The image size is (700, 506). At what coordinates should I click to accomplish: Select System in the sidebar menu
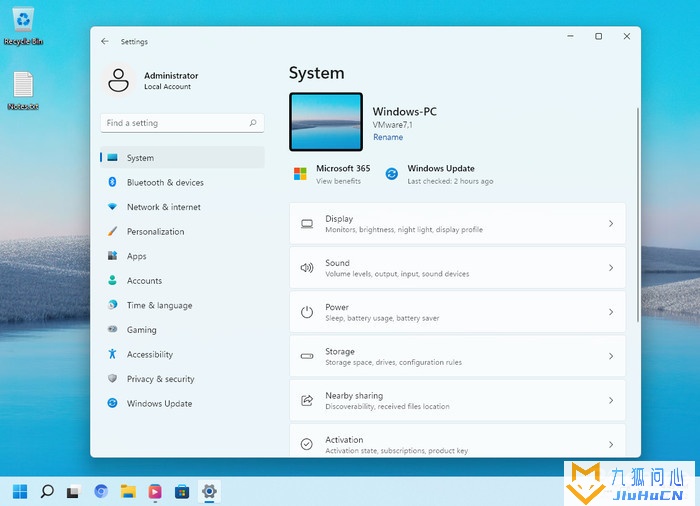pyautogui.click(x=182, y=158)
